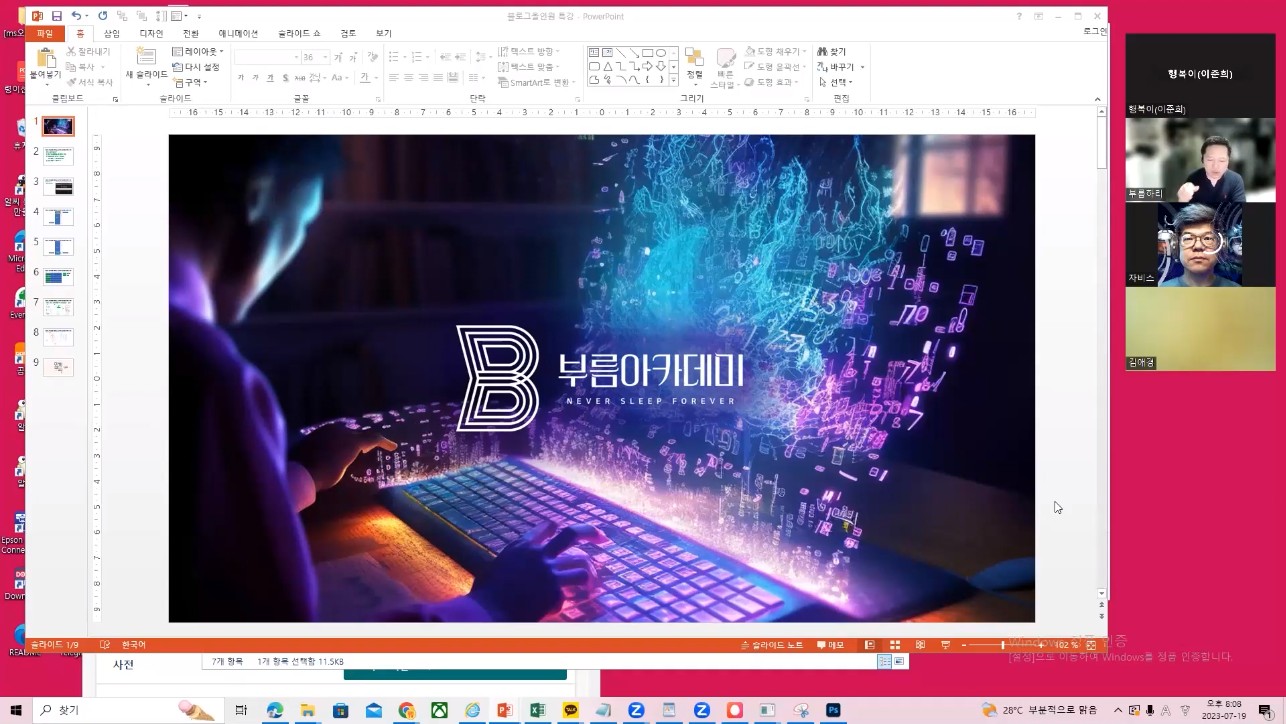Toggle Bold (가) text formatting
Viewport: 1286px width, 724px height.
pos(241,77)
